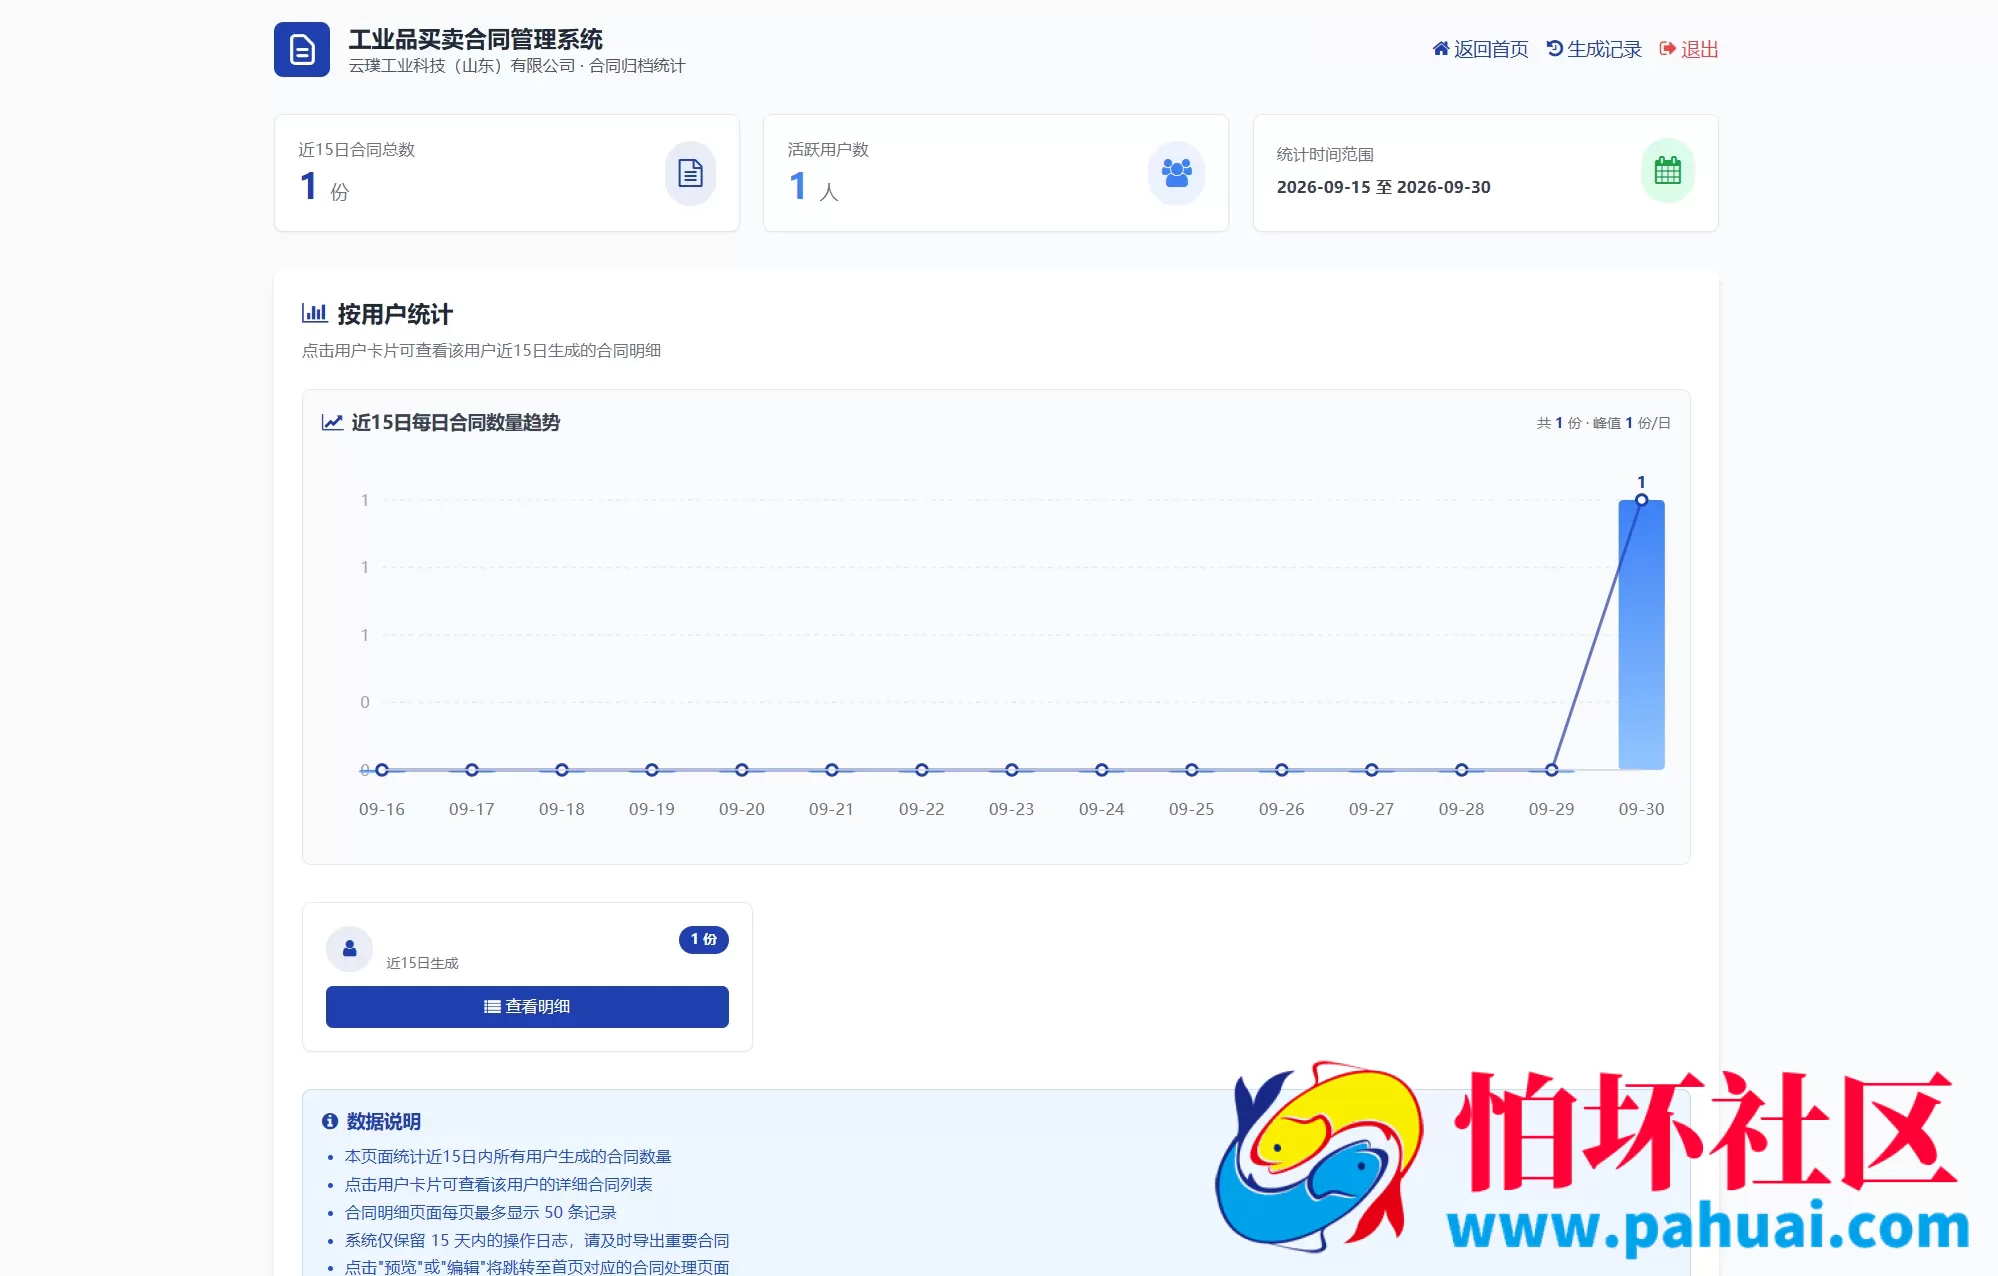Click the document icon in 近15日合同总数 card
The width and height of the screenshot is (1998, 1276).
[690, 173]
